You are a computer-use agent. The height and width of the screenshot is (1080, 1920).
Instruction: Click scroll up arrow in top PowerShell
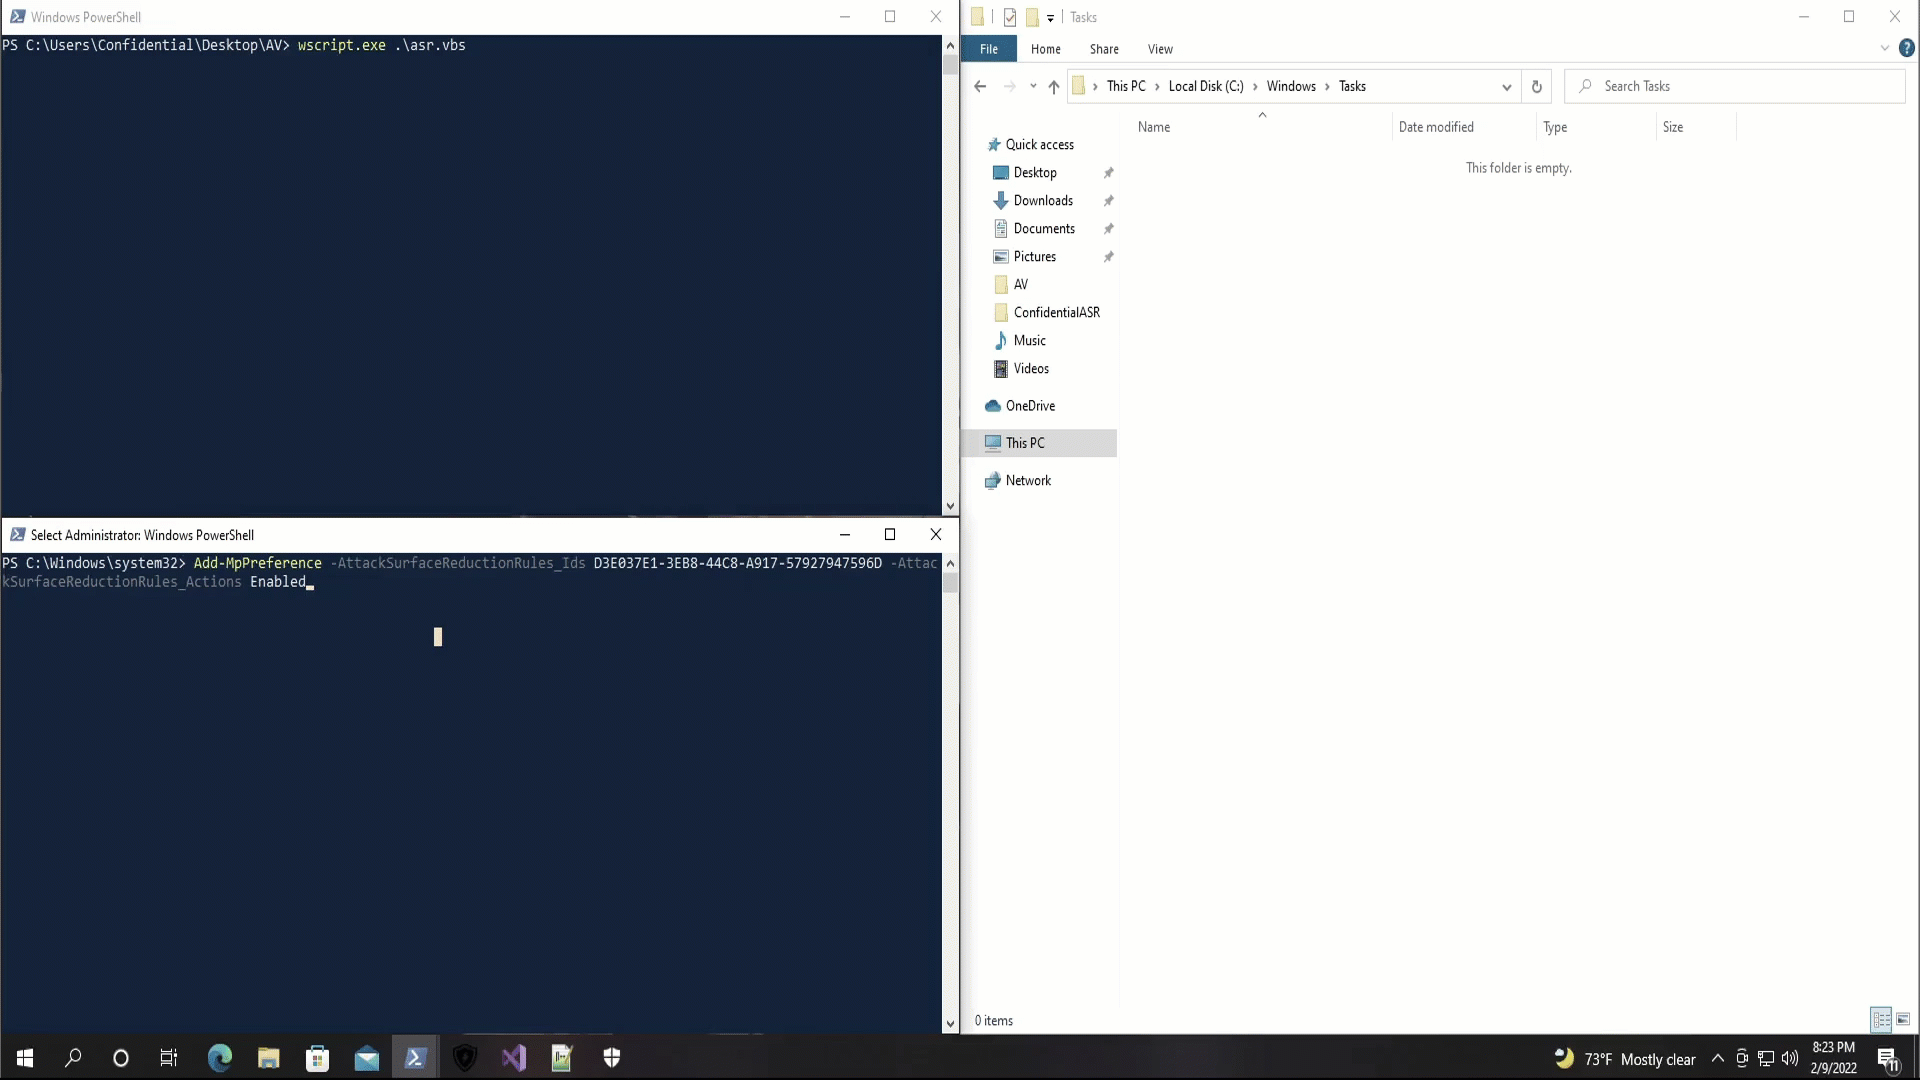pyautogui.click(x=950, y=46)
